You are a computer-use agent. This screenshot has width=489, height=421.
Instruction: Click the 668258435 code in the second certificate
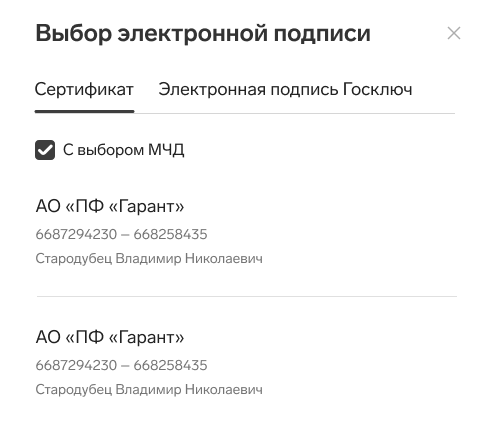pyautogui.click(x=170, y=365)
